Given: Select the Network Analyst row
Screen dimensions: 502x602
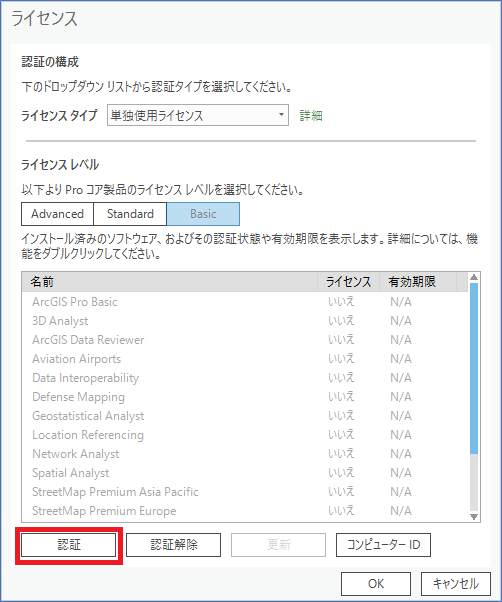Looking at the screenshot, I should (245, 454).
